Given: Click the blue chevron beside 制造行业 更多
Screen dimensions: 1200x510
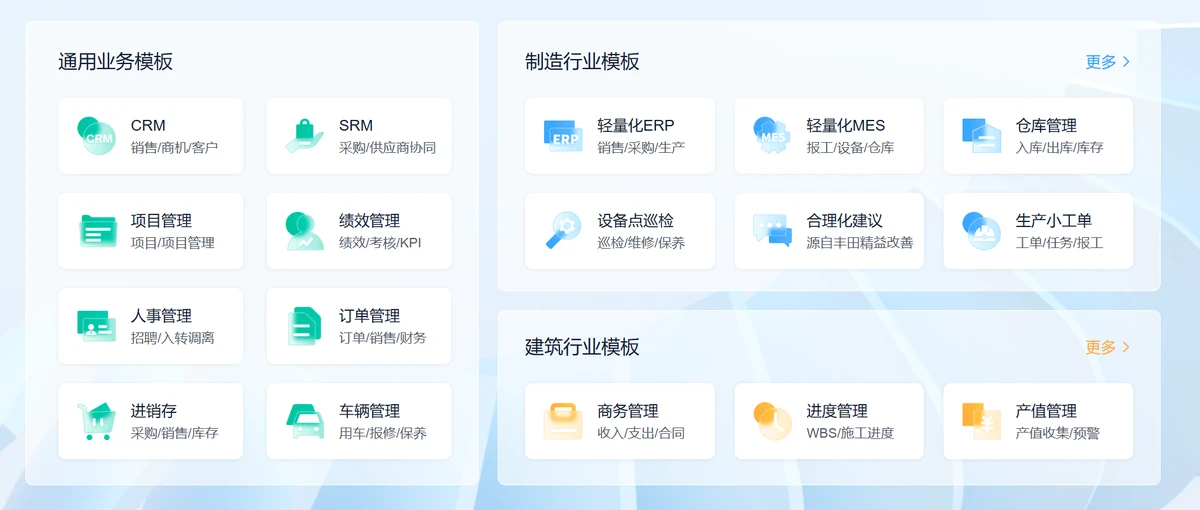Looking at the screenshot, I should [1127, 62].
